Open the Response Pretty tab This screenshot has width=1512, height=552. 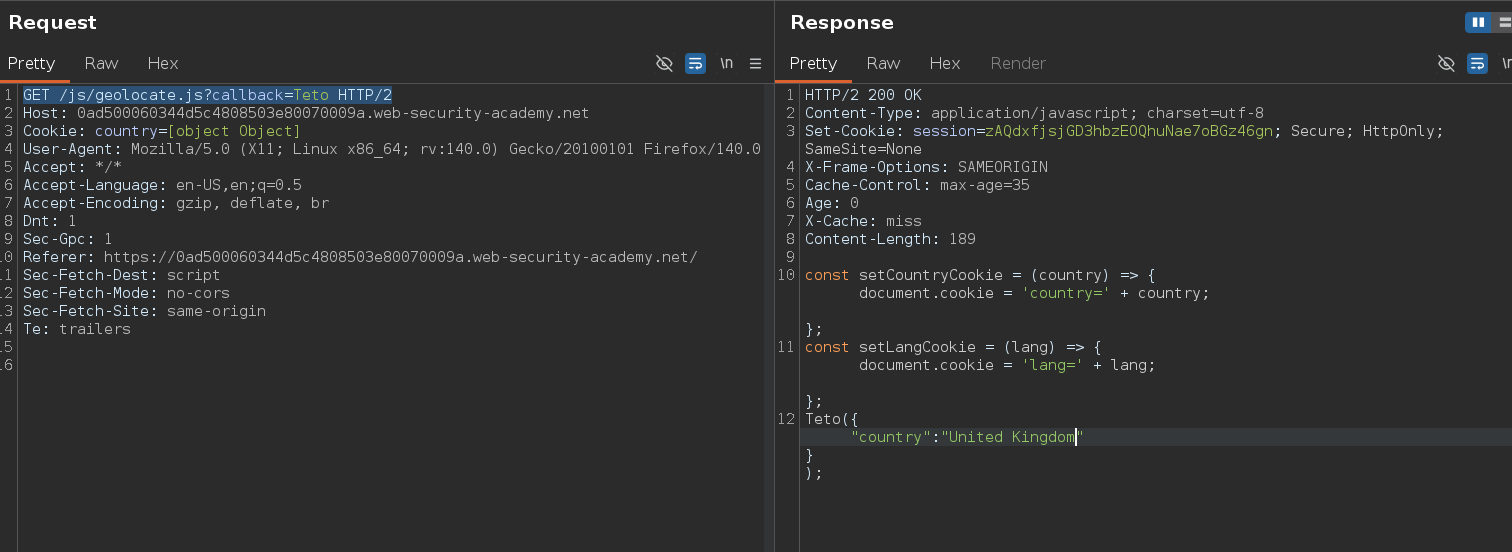click(813, 63)
